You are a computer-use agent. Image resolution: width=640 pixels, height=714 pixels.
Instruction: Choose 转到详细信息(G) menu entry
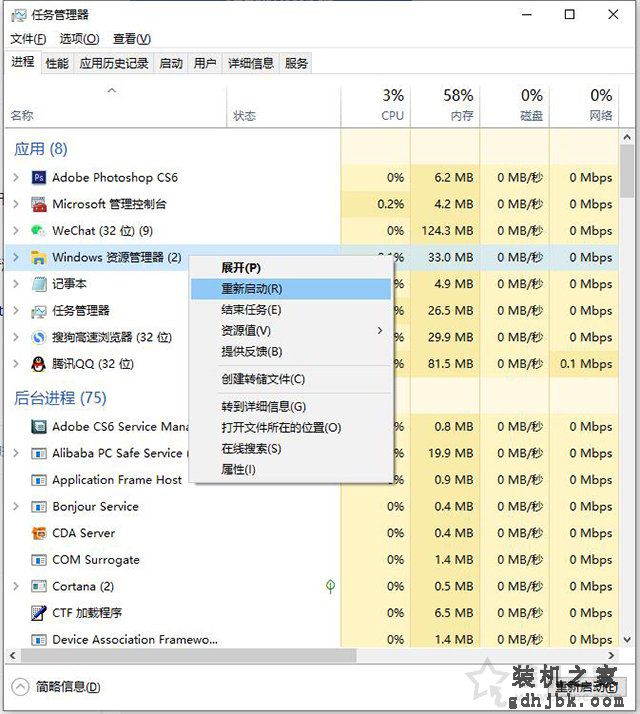pyautogui.click(x=291, y=407)
